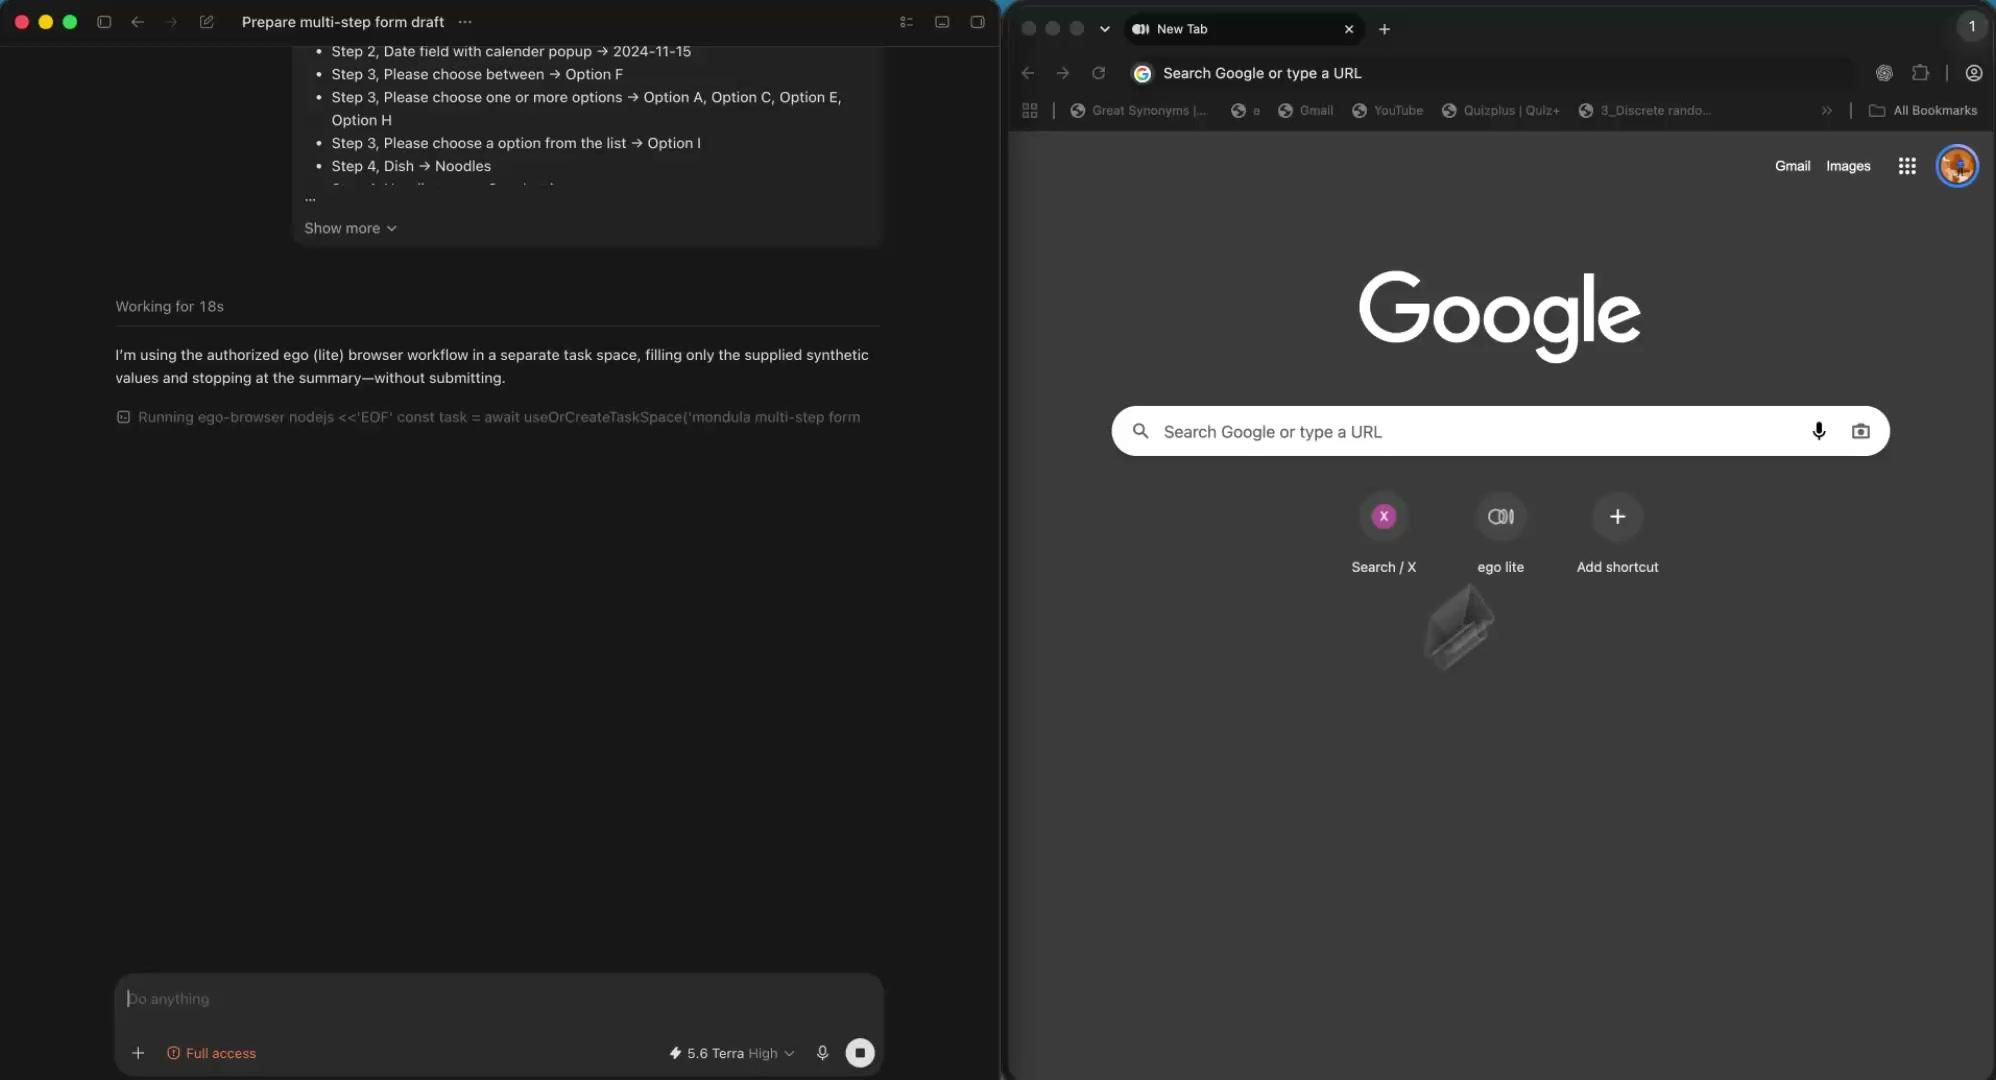Open the three-dot menu beside the chat title
The width and height of the screenshot is (1996, 1080).
[x=465, y=22]
